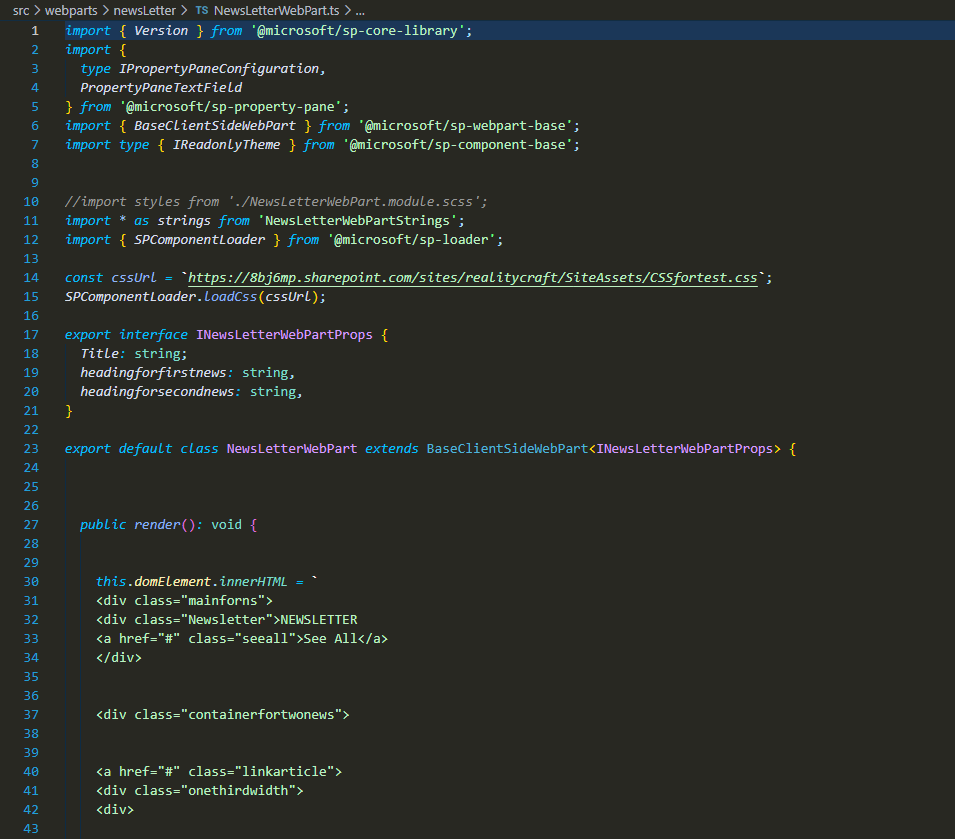Open the webparts breadcrumb segment

(71, 10)
